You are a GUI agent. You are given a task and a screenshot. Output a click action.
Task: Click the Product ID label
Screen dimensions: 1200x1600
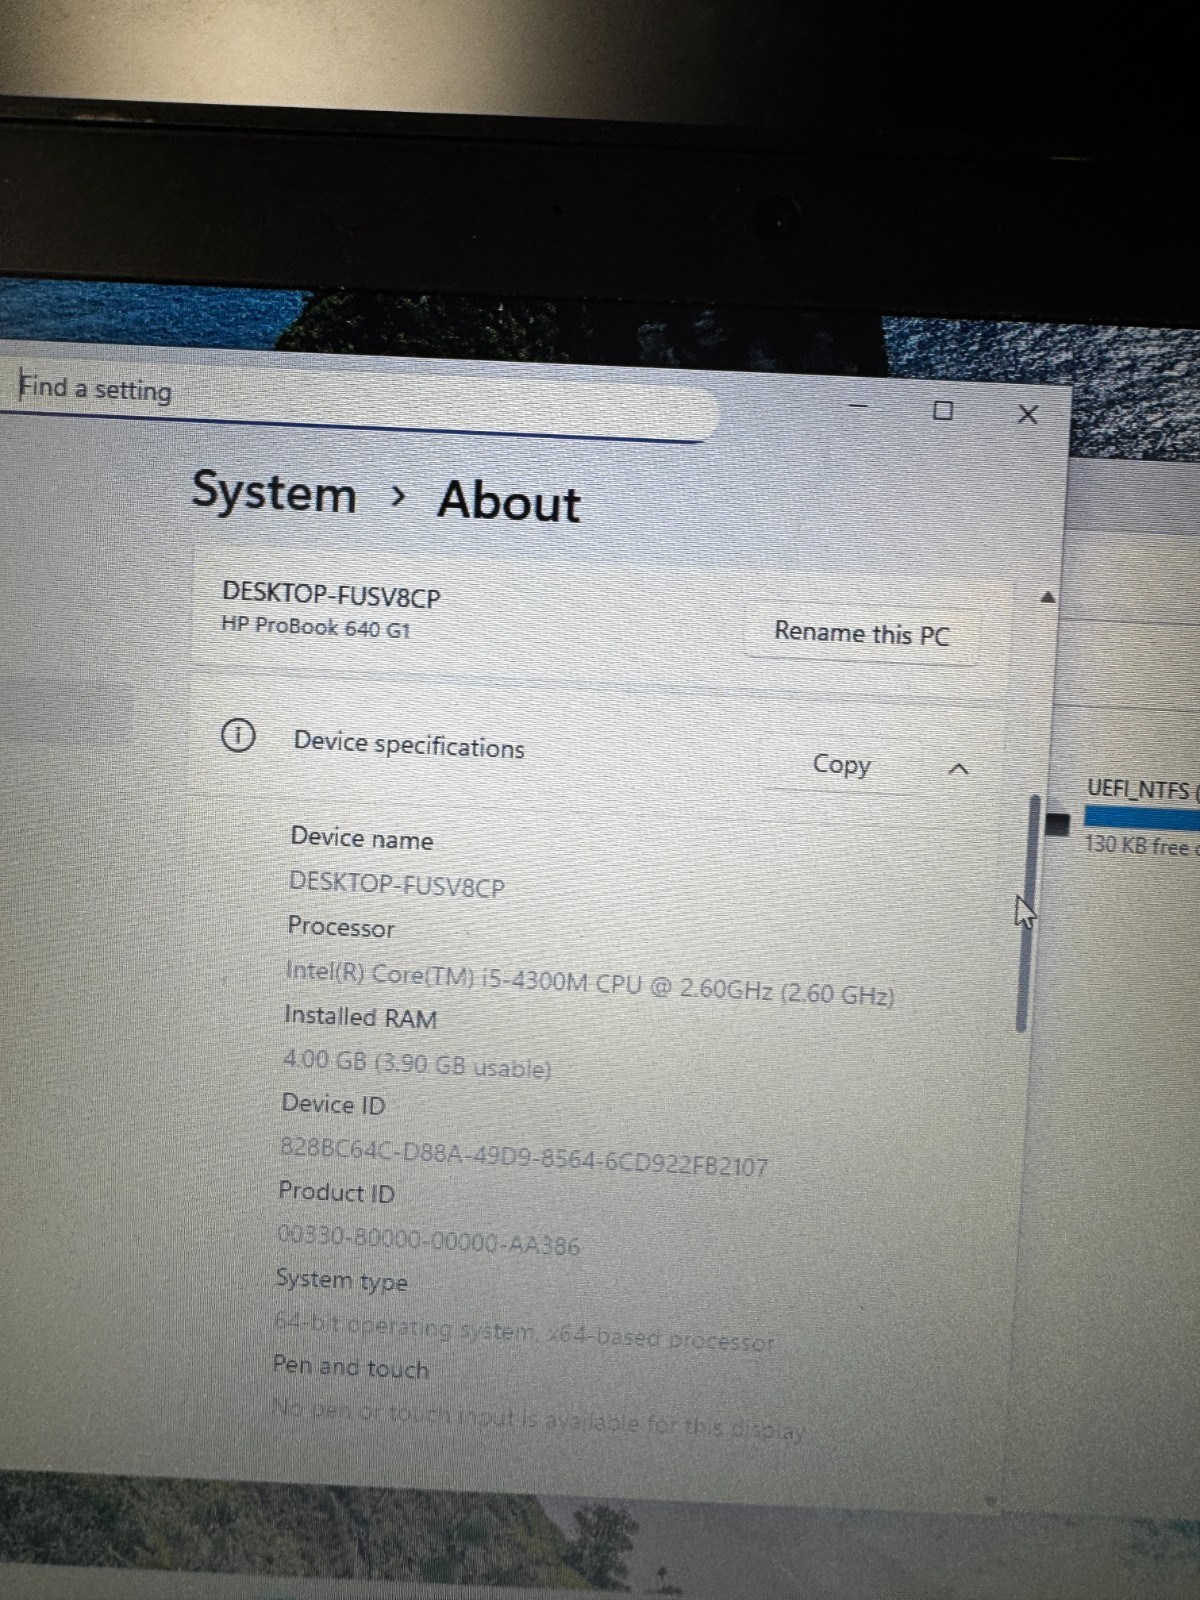tap(336, 1192)
